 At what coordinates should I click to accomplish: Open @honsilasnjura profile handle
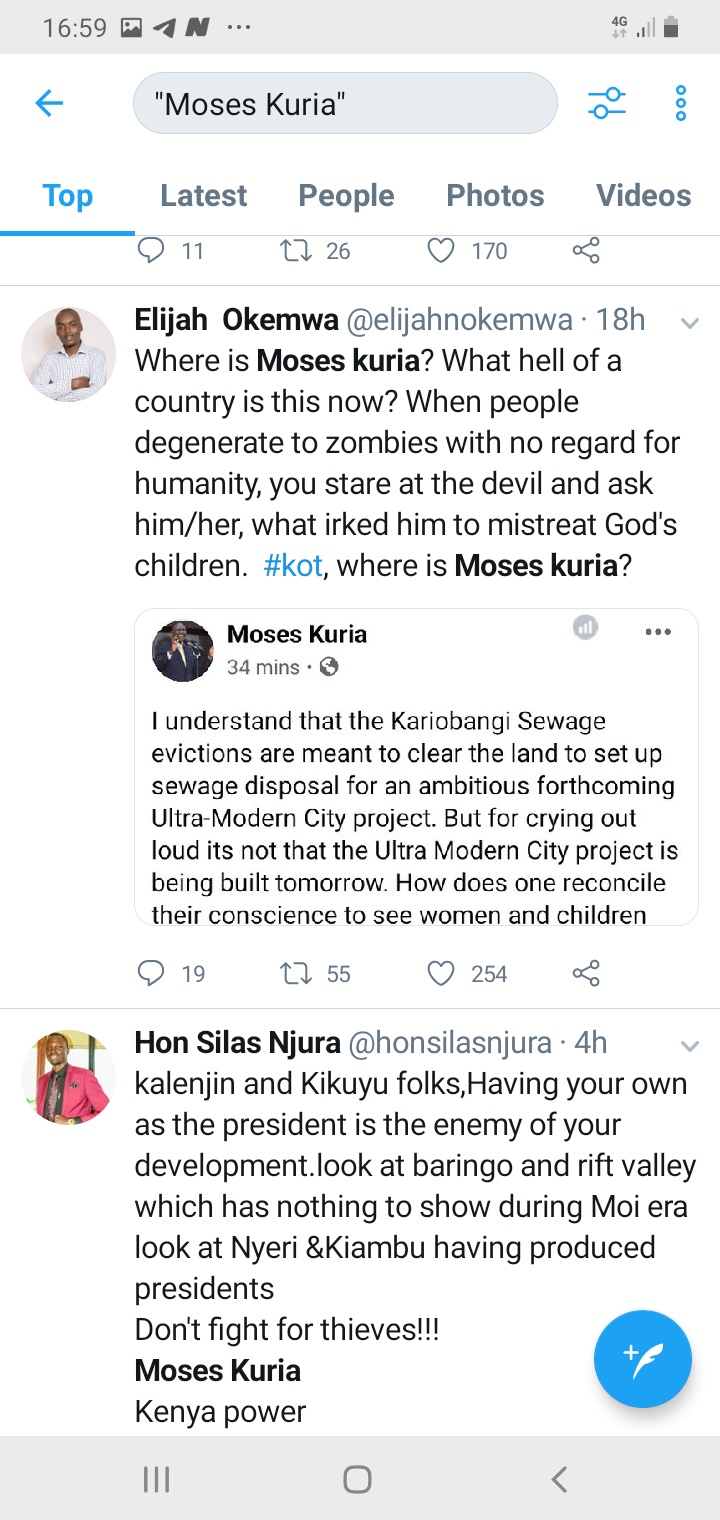click(448, 1043)
